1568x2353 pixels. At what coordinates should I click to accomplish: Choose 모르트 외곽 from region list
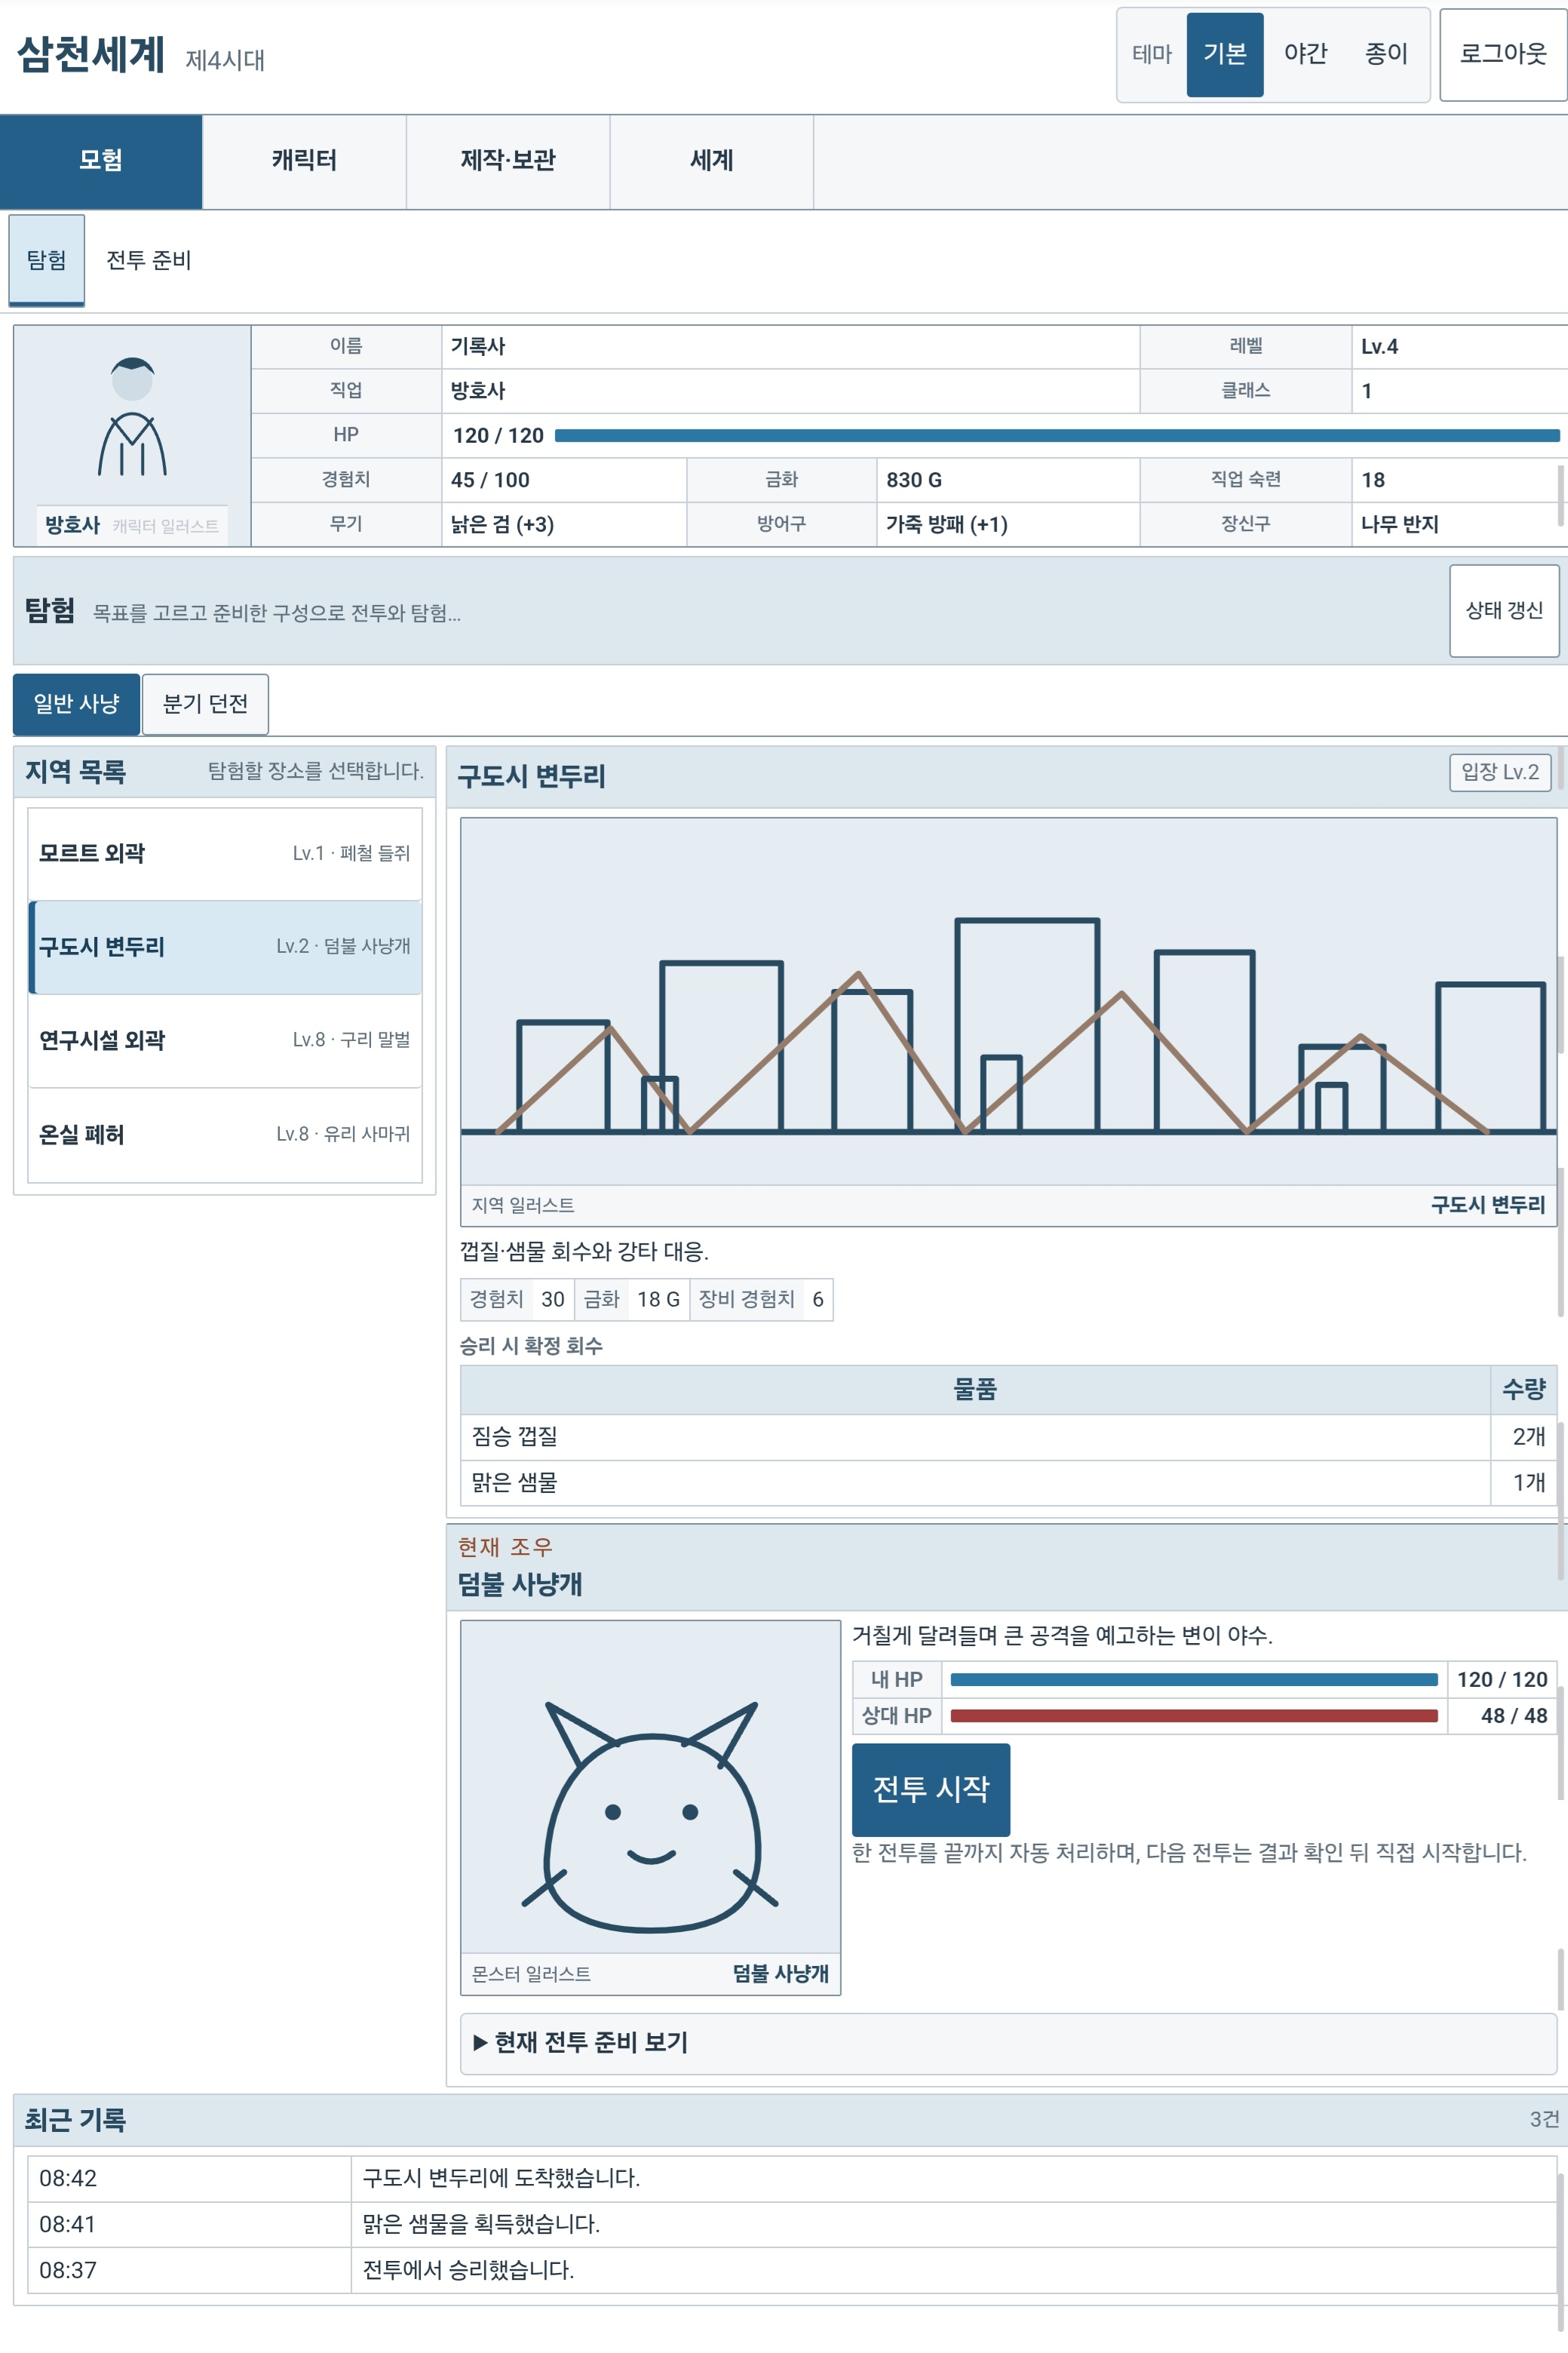point(225,853)
